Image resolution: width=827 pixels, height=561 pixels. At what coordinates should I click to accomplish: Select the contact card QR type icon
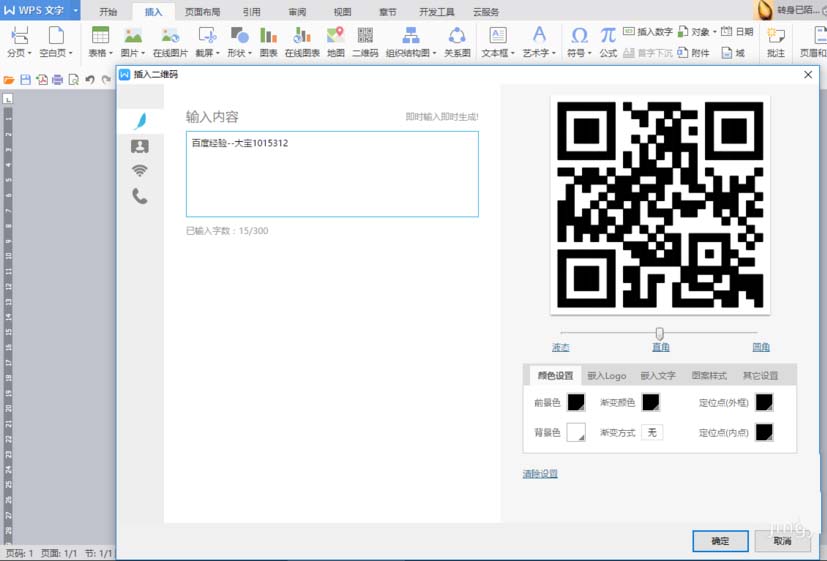[140, 146]
